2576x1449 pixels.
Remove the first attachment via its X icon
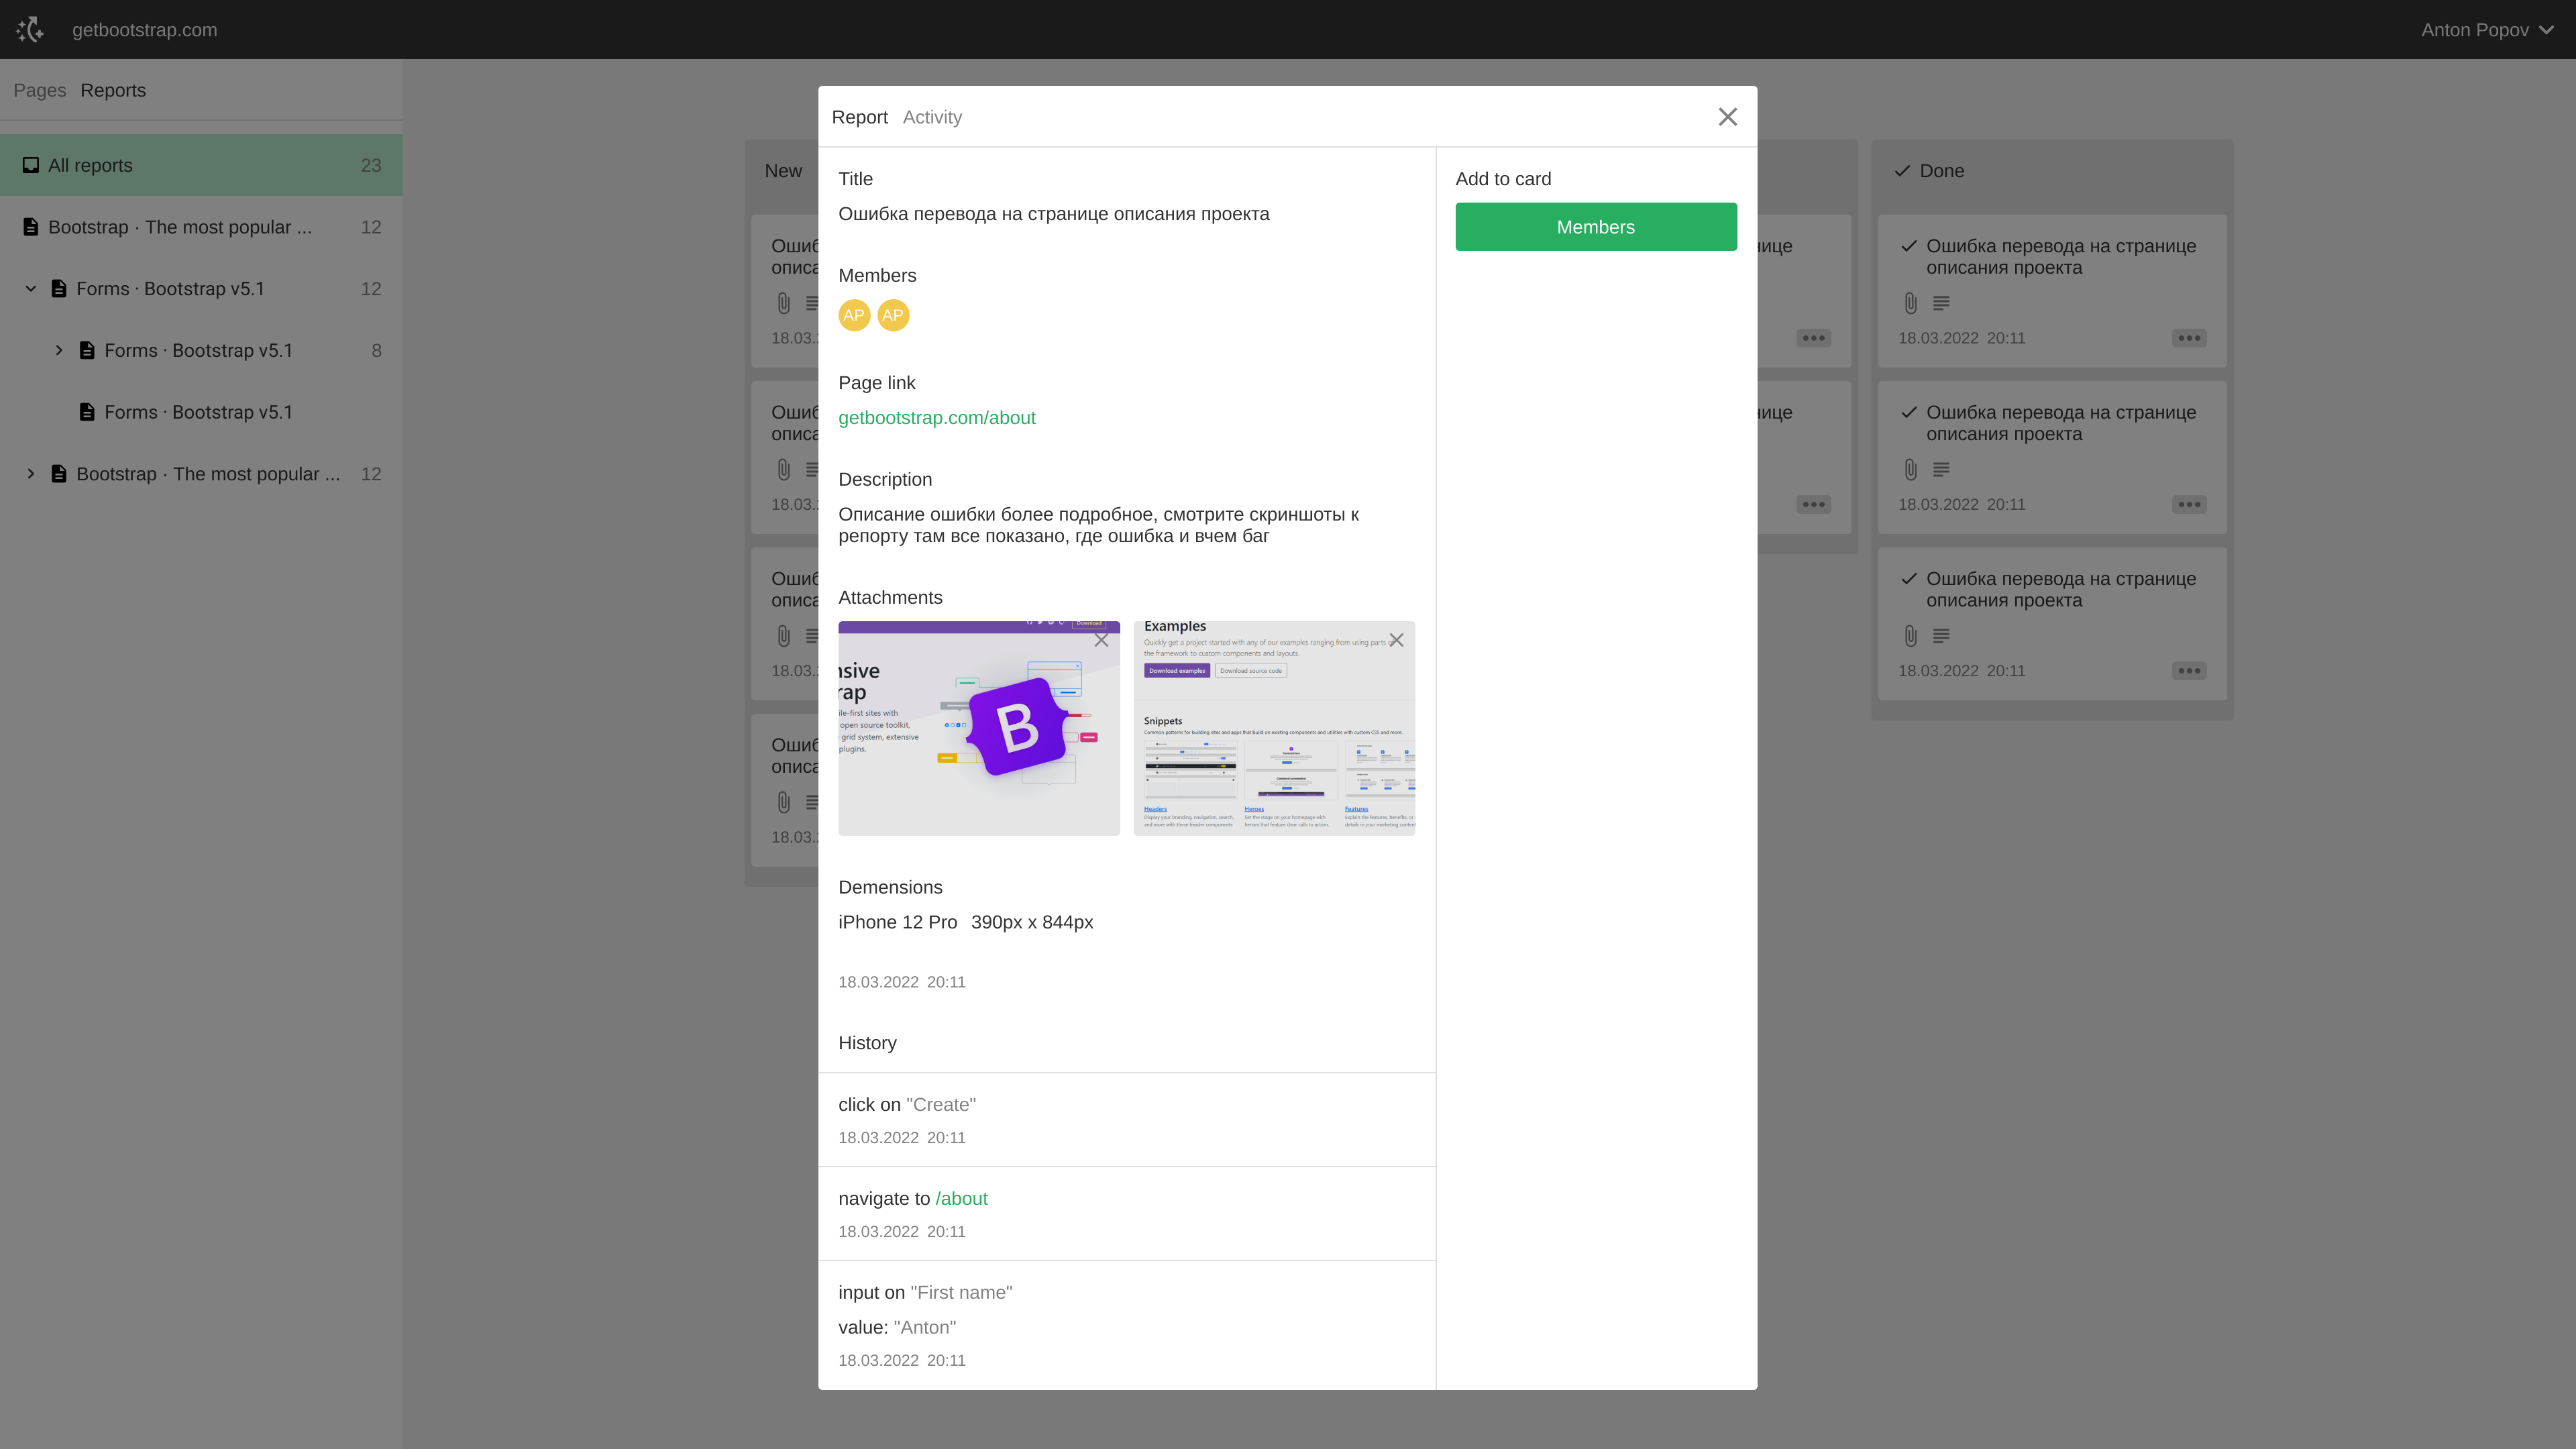point(1101,640)
